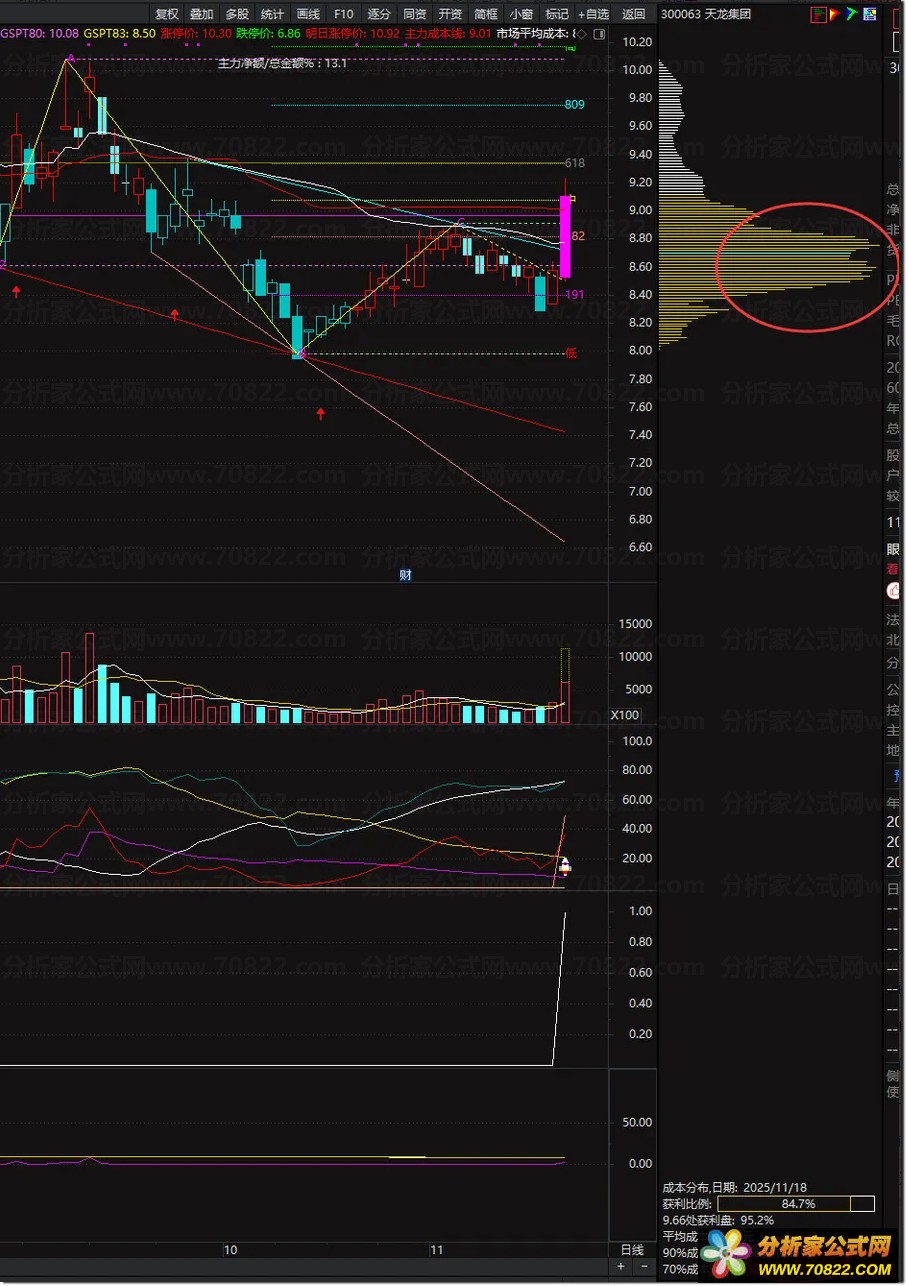This screenshot has width=908, height=1286.
Task: Open the 统计 statistics tool
Action: click(x=272, y=14)
